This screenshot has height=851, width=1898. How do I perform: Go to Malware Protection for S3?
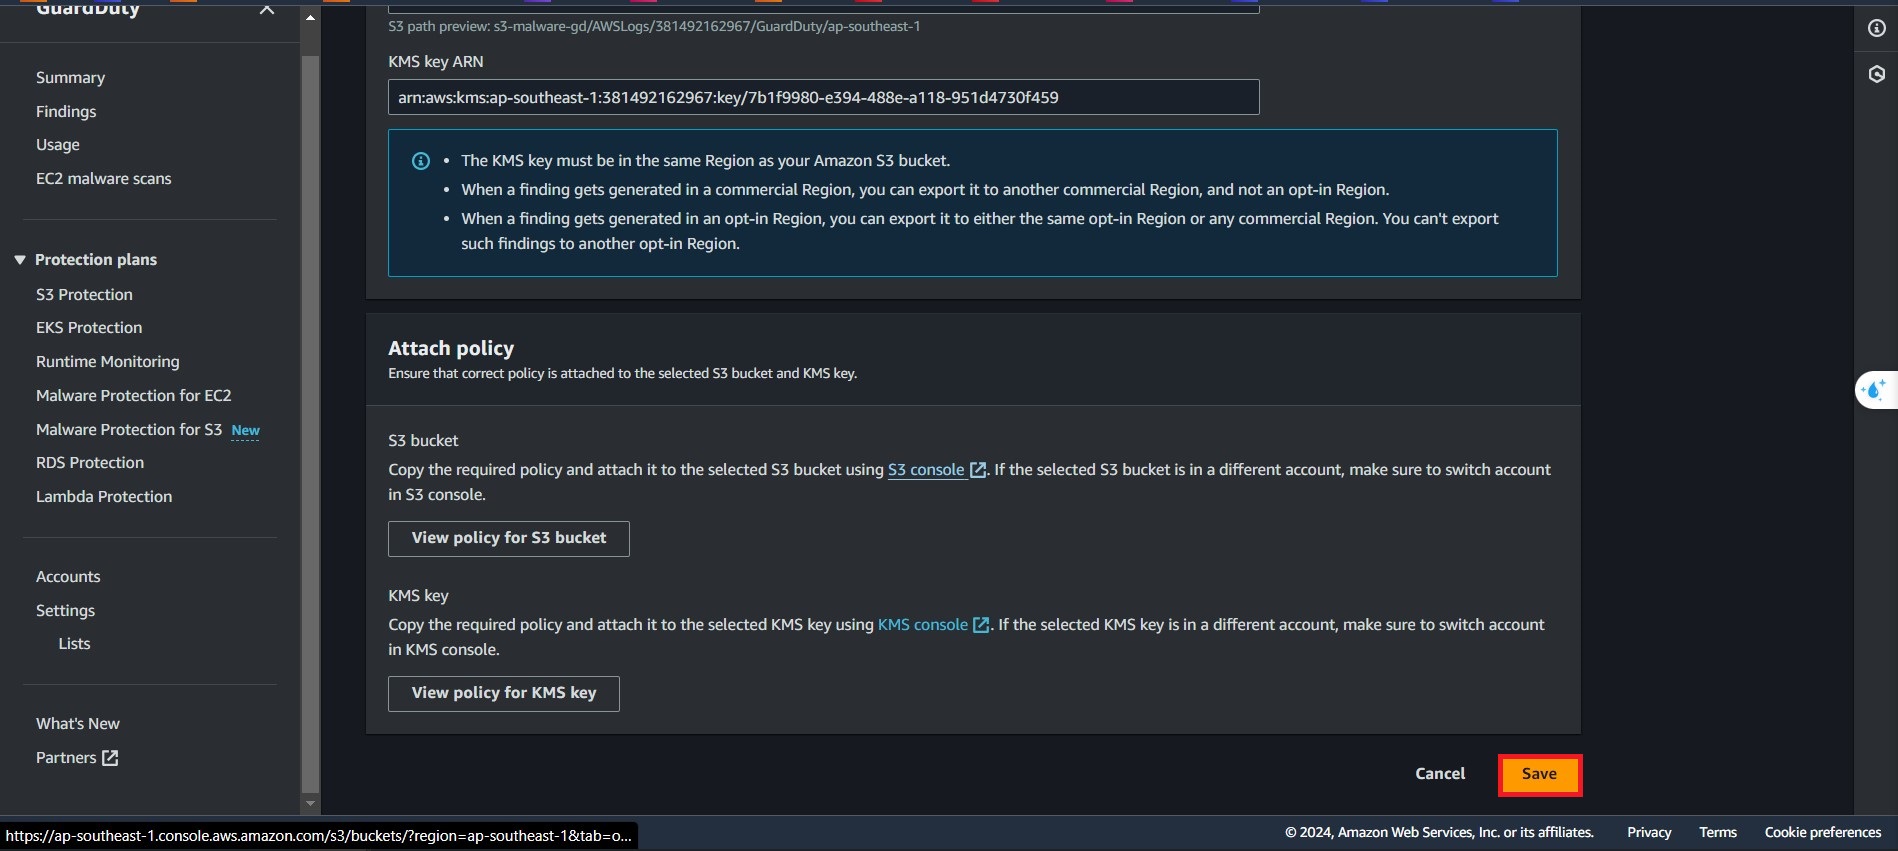(x=129, y=430)
